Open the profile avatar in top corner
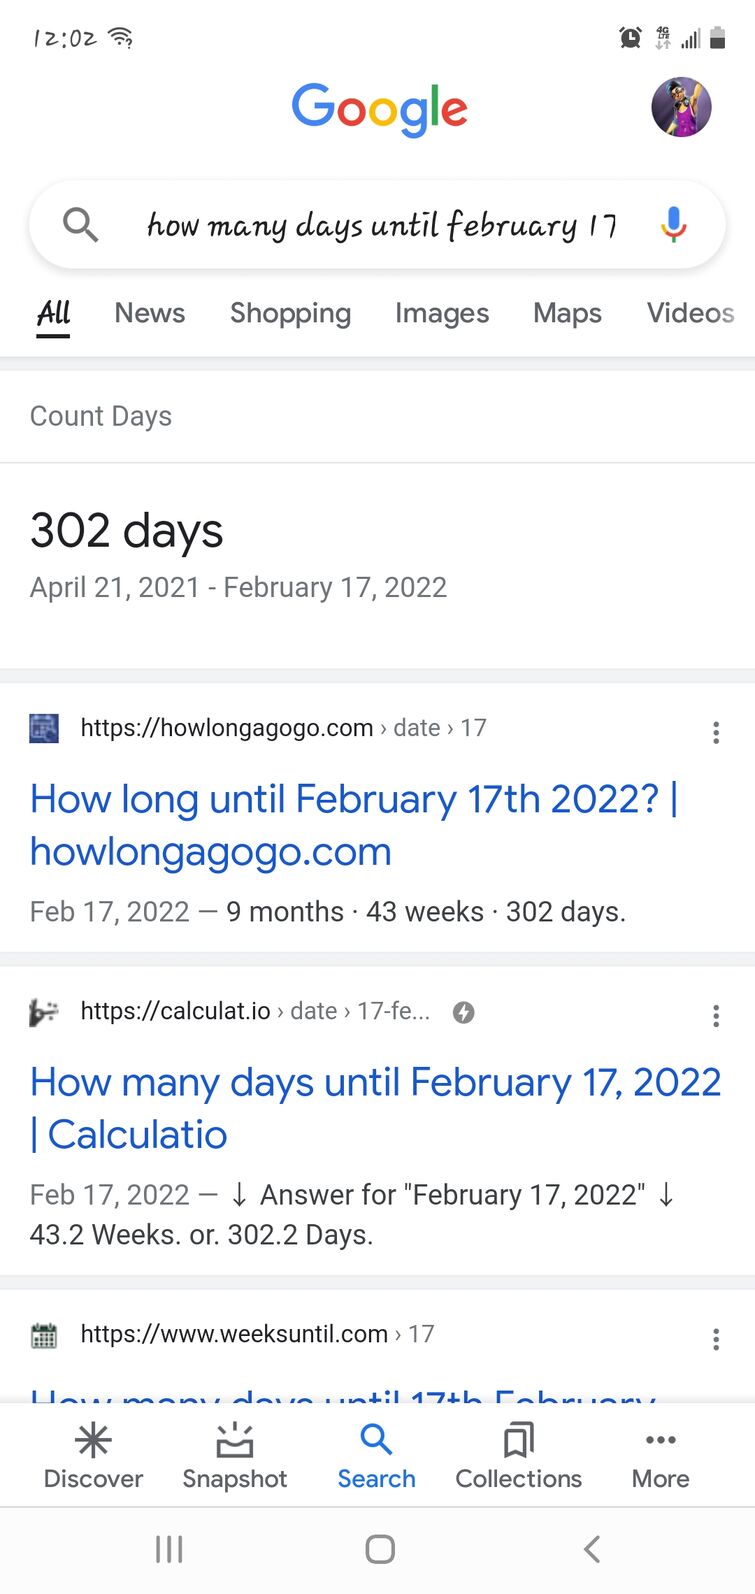This screenshot has width=755, height=1594. click(x=681, y=107)
